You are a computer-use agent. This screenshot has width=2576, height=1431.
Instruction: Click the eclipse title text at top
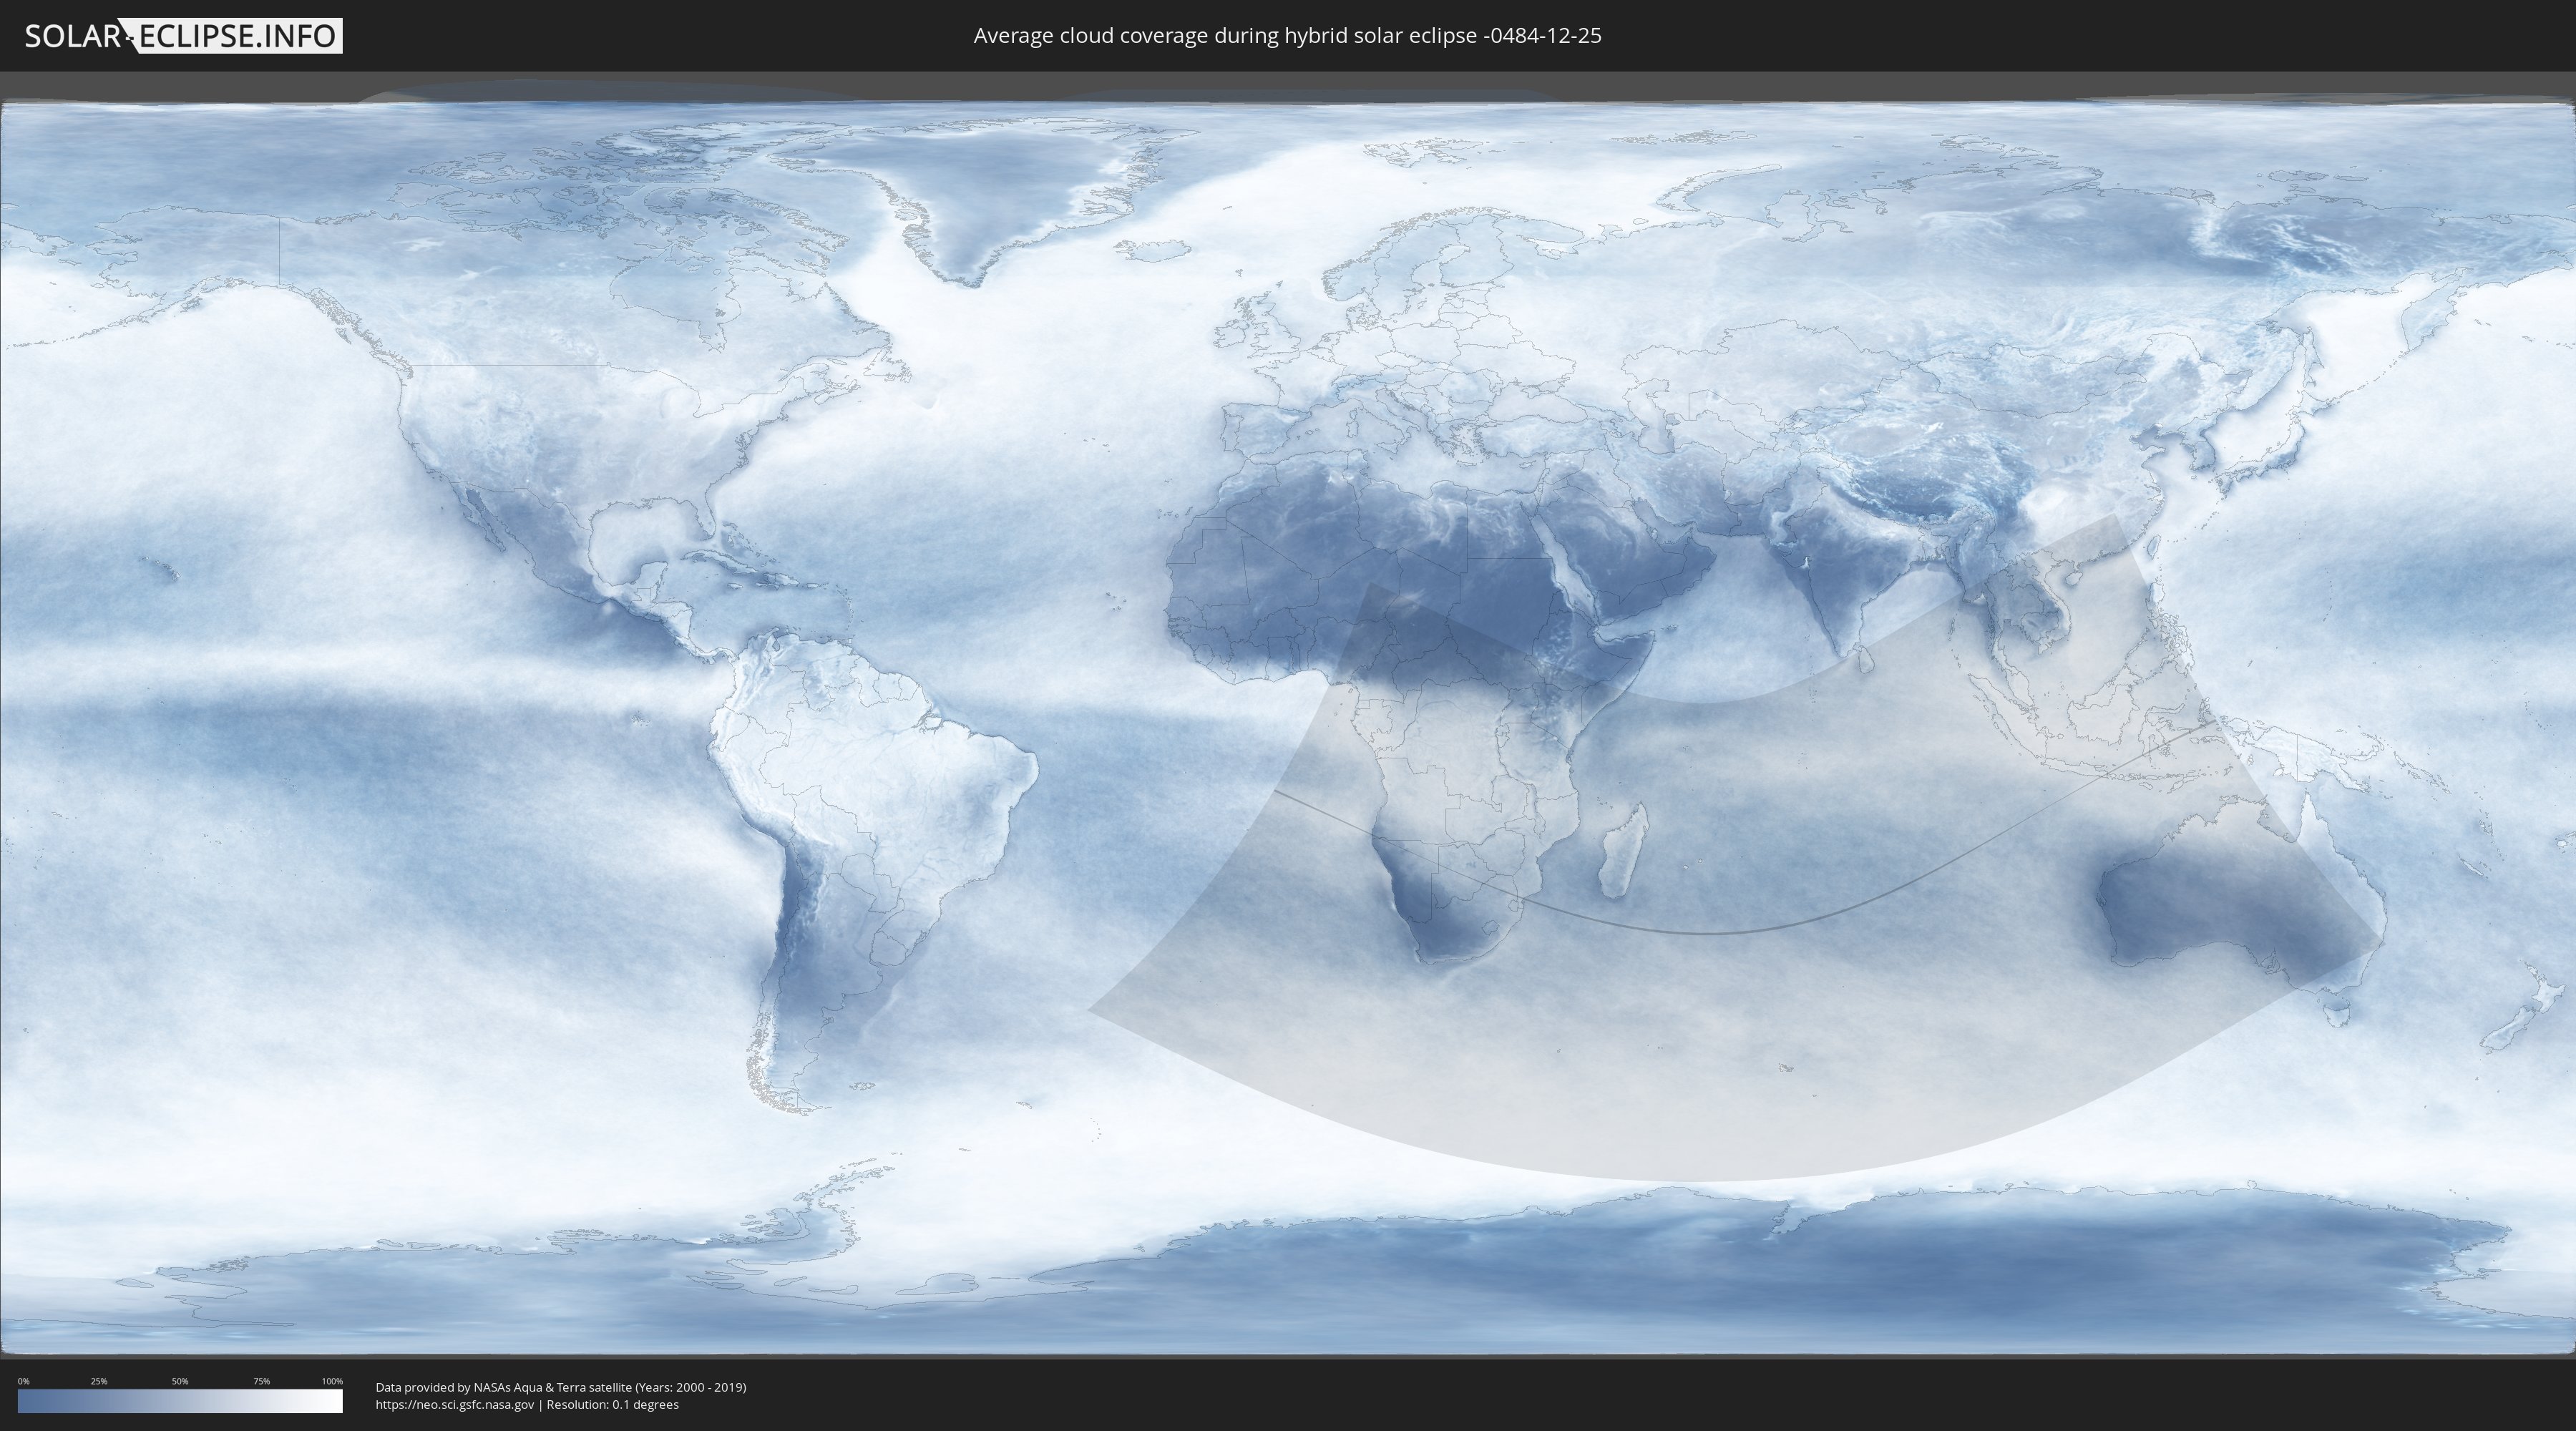click(x=1287, y=36)
